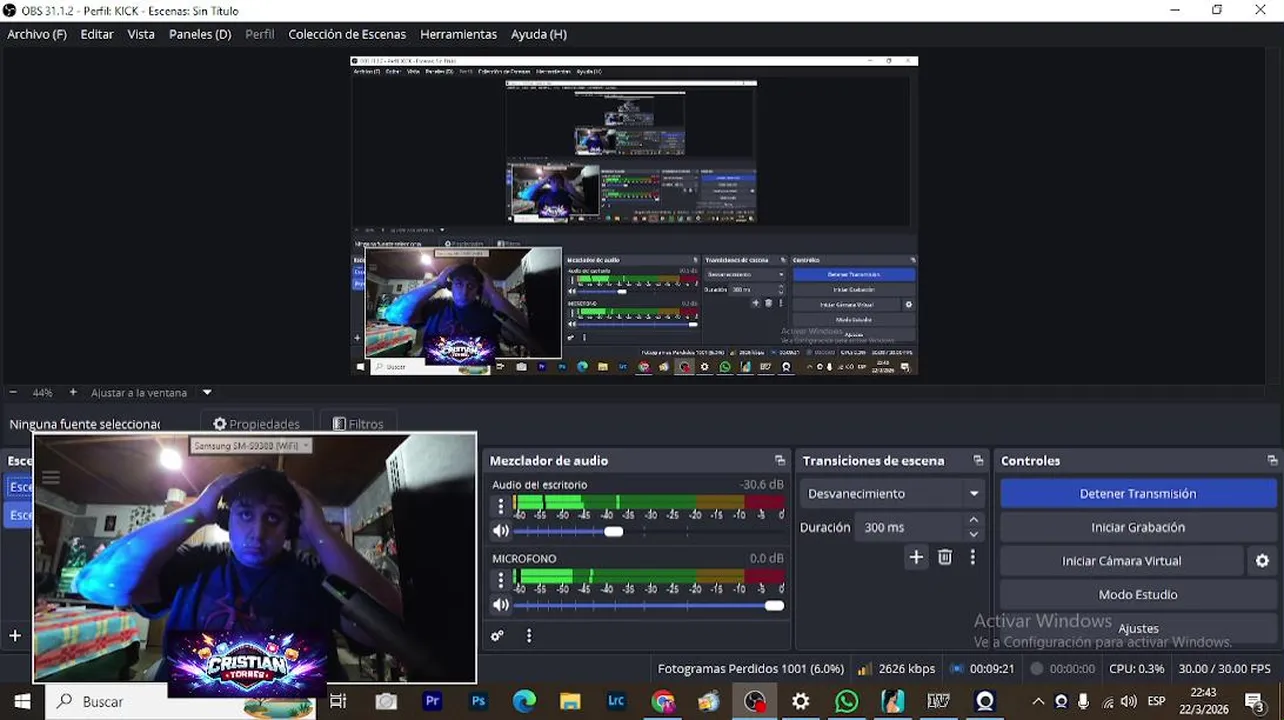
Task: Delete the transition with trash icon
Action: [945, 558]
